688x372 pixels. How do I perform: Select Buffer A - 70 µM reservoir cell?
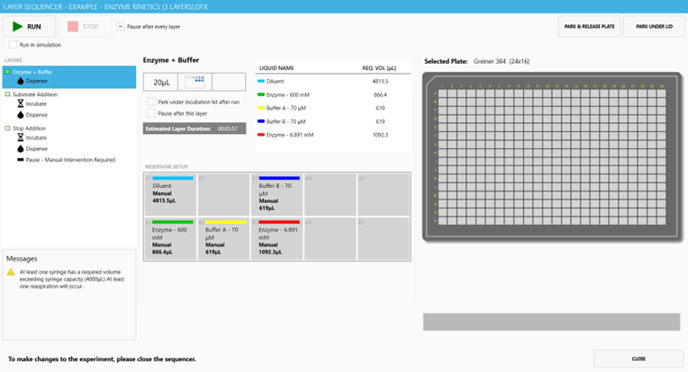(x=224, y=239)
